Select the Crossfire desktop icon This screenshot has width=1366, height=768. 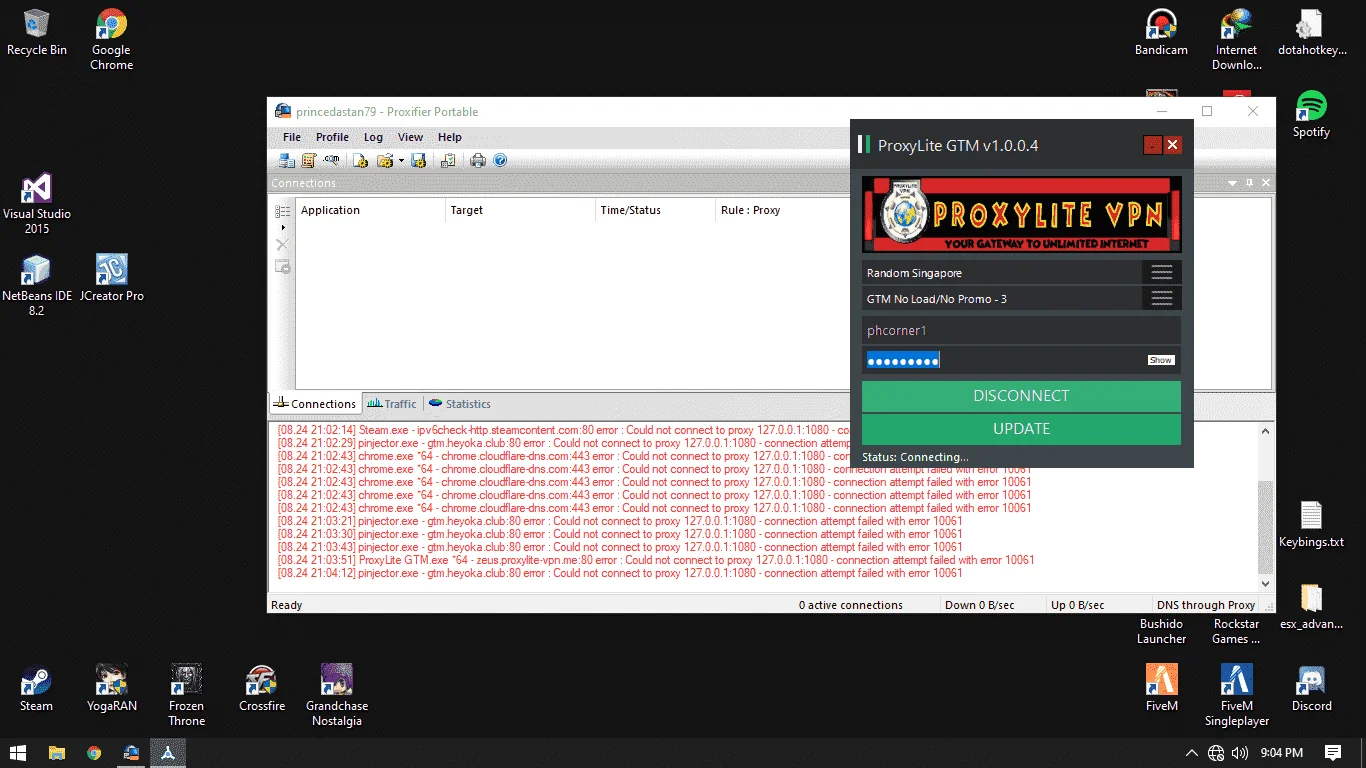(262, 688)
